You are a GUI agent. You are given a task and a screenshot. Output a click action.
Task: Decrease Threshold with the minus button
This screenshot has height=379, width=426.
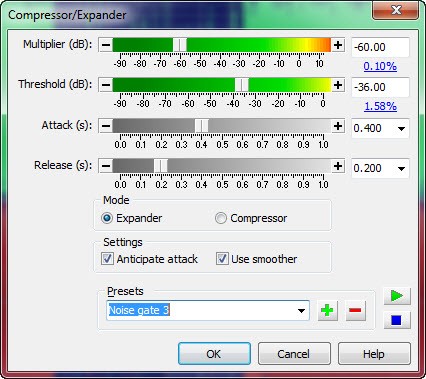coord(106,85)
